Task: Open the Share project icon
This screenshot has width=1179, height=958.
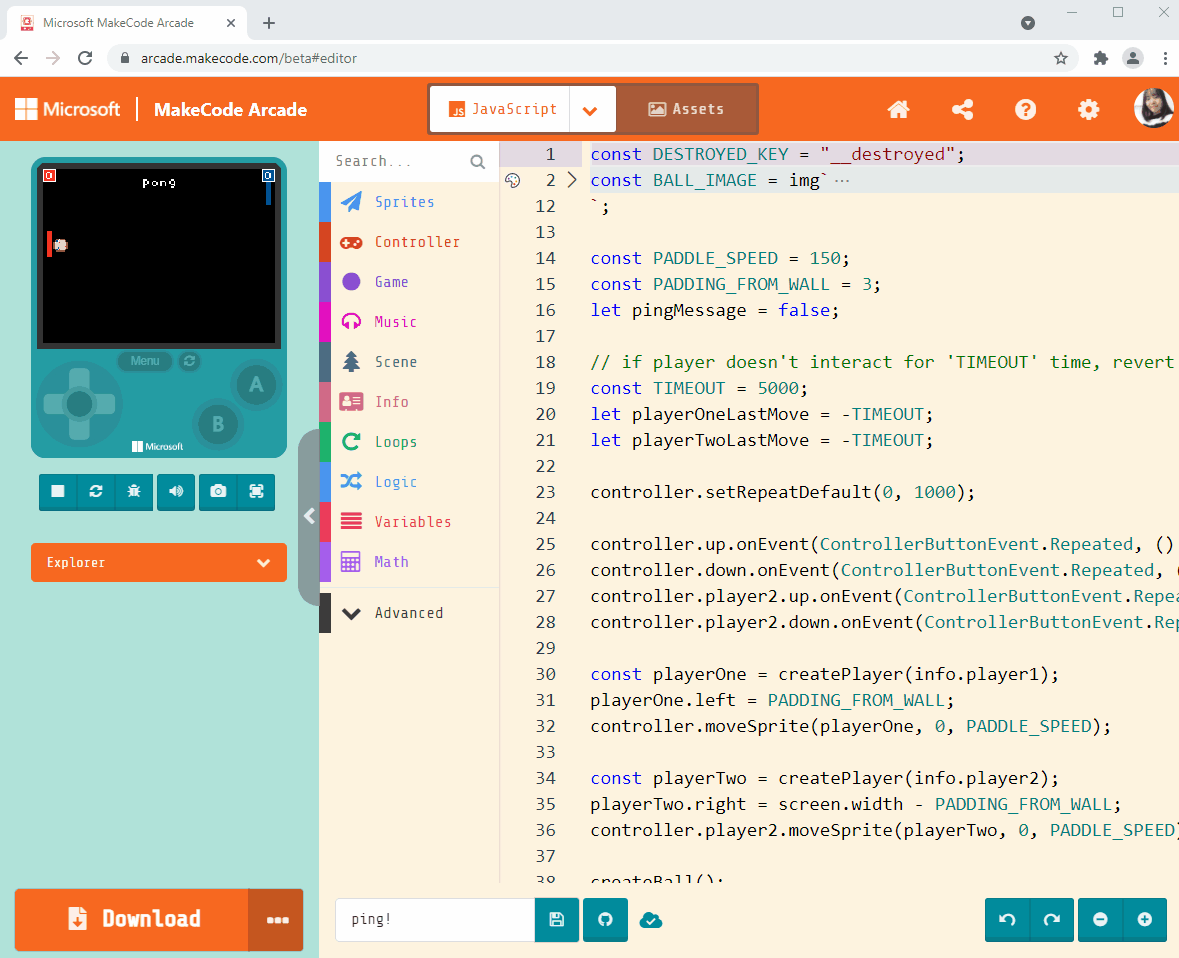Action: click(962, 110)
